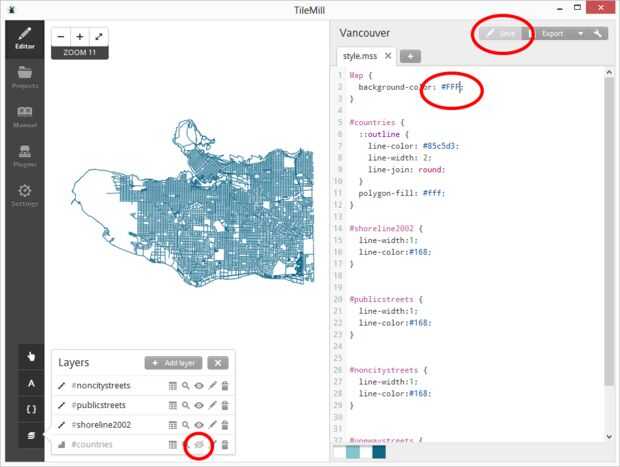Hide the shoreline2002 layer
The height and width of the screenshot is (467, 620).
pos(199,425)
